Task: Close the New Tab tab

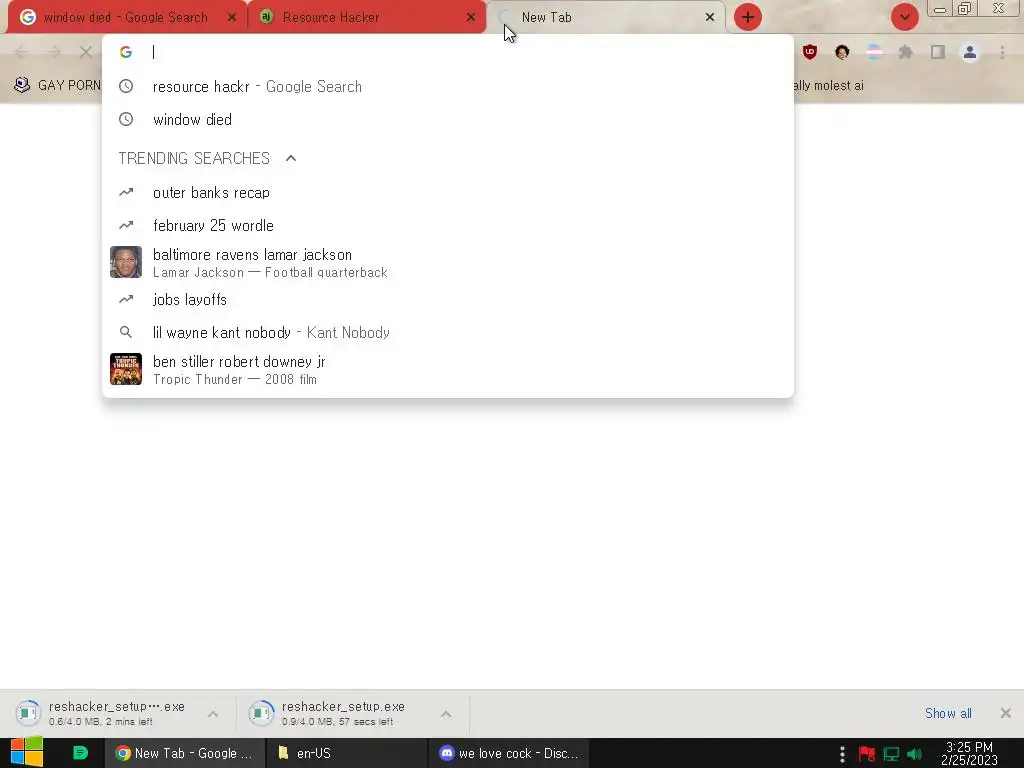Action: pyautogui.click(x=710, y=18)
